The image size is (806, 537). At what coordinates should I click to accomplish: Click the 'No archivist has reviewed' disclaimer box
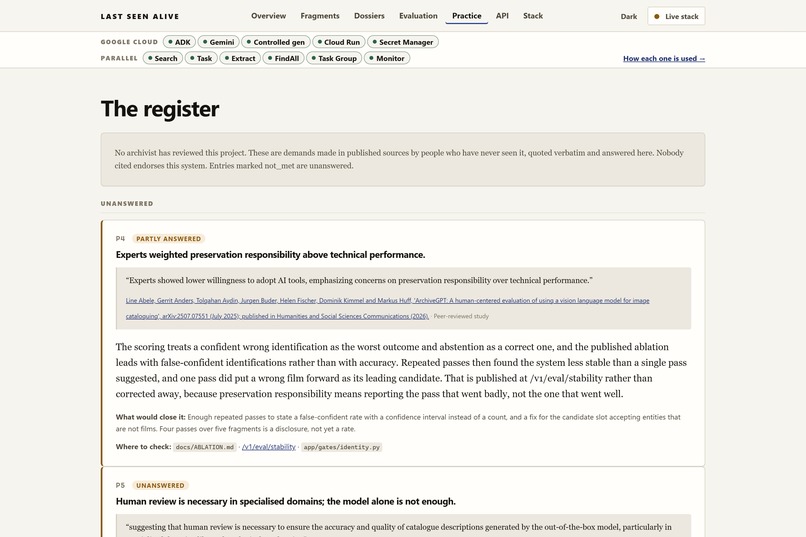click(403, 159)
